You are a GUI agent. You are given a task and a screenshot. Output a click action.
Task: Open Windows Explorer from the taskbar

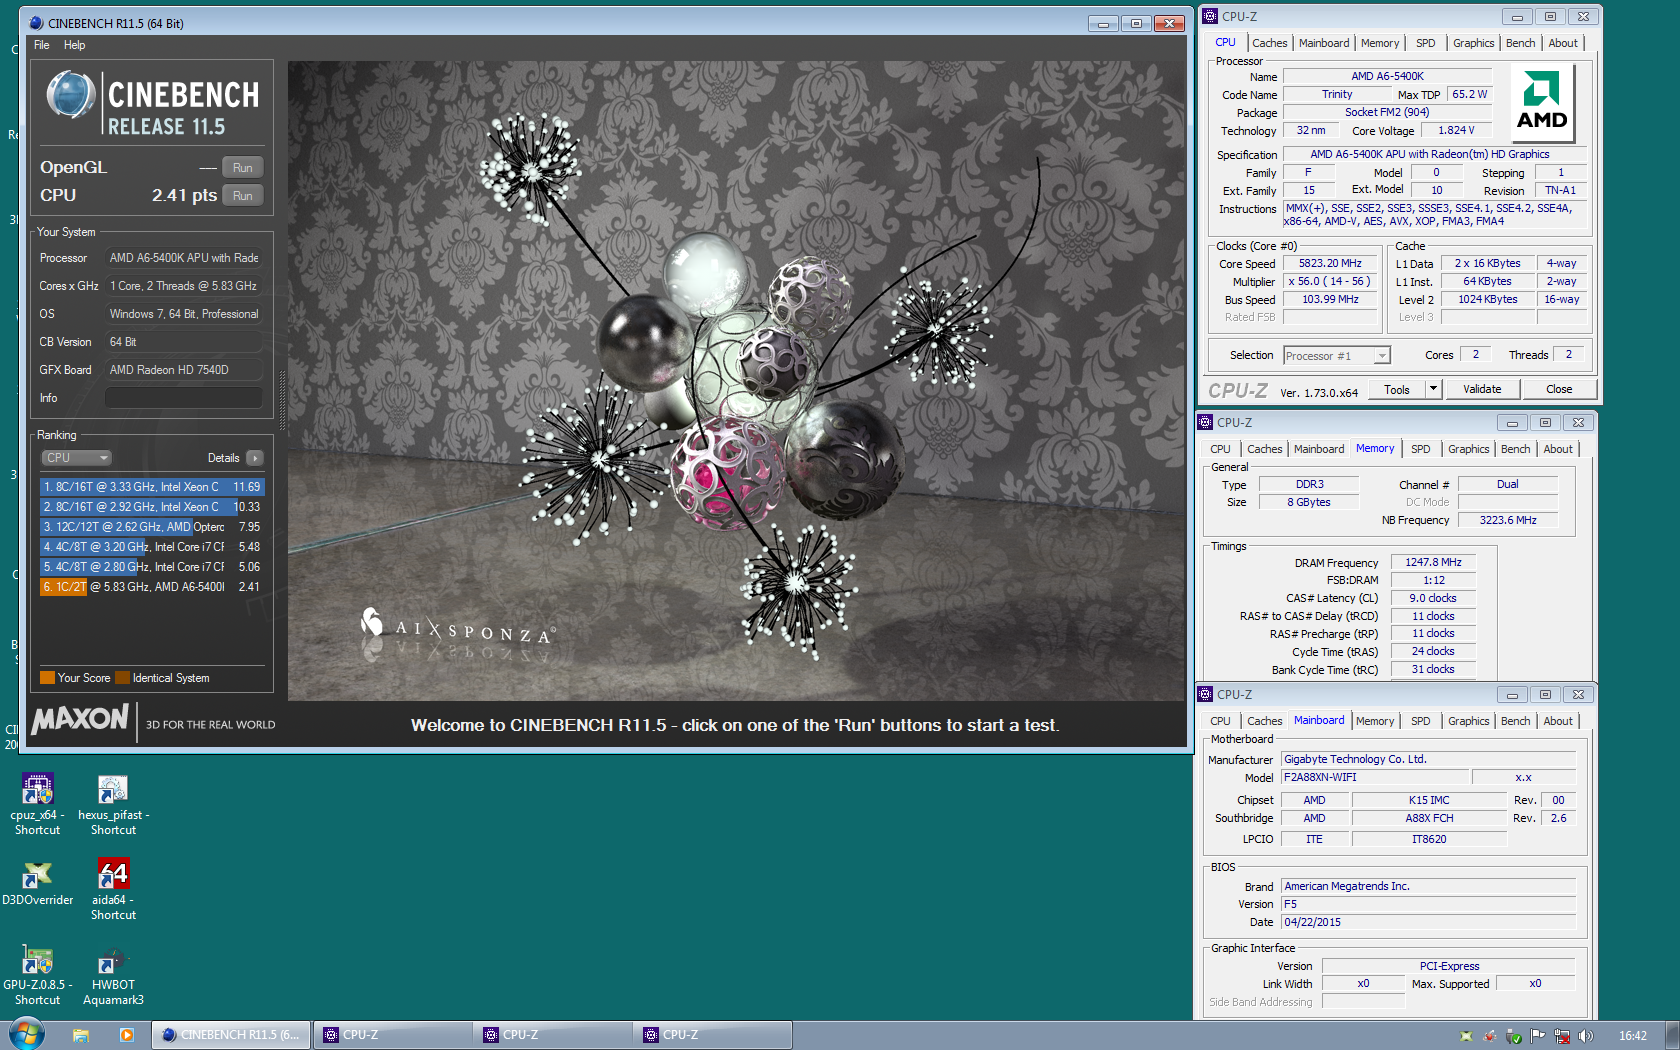coord(81,1035)
